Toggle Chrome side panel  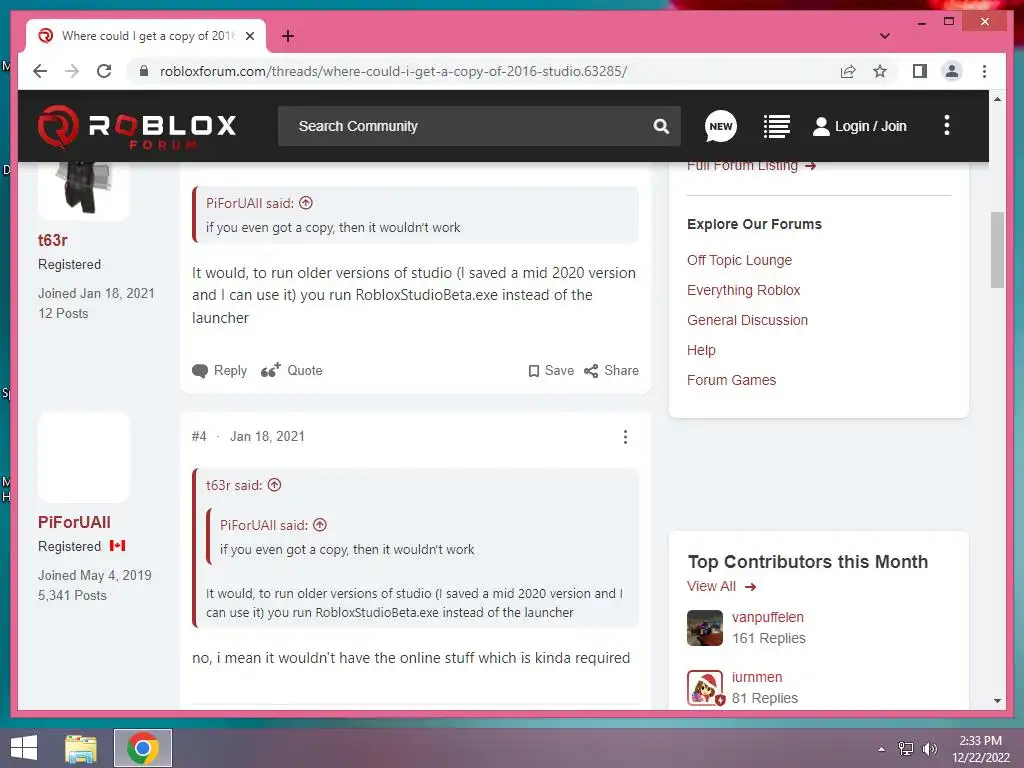pos(920,71)
